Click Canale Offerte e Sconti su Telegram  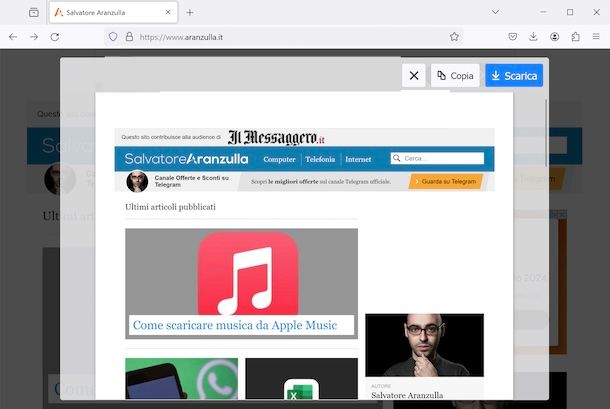[191, 181]
